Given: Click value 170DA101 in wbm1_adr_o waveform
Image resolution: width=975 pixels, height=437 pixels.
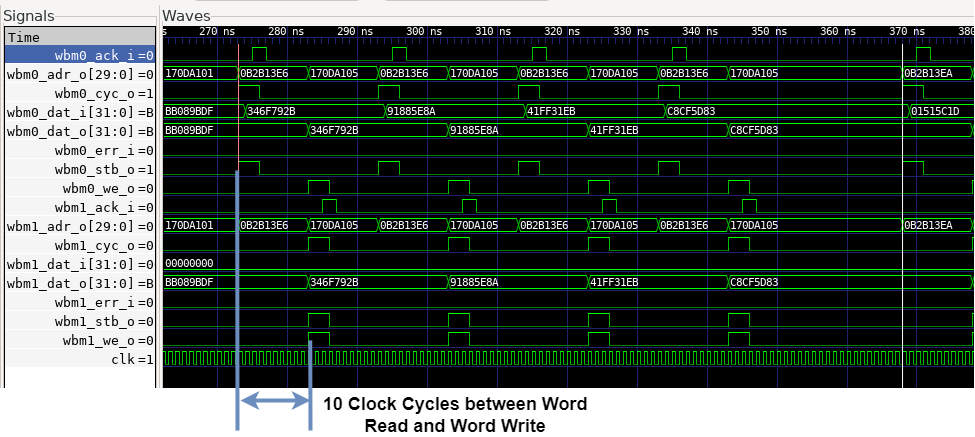Looking at the screenshot, I should 190,225.
